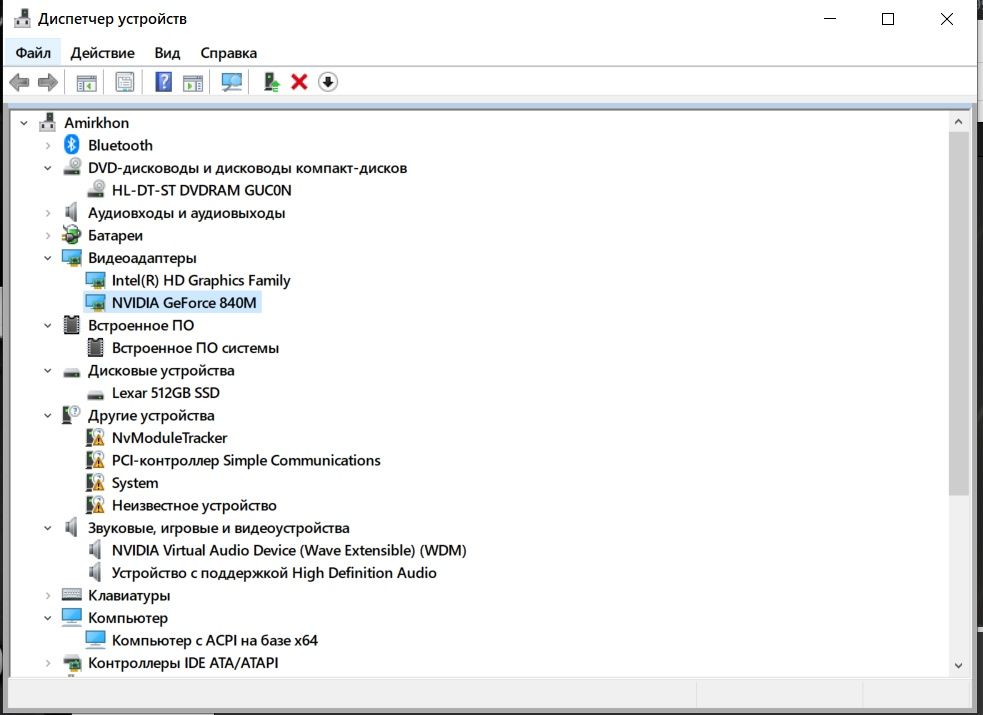Collapse the Amirkhon root node
Image resolution: width=983 pixels, height=715 pixels.
[24, 123]
